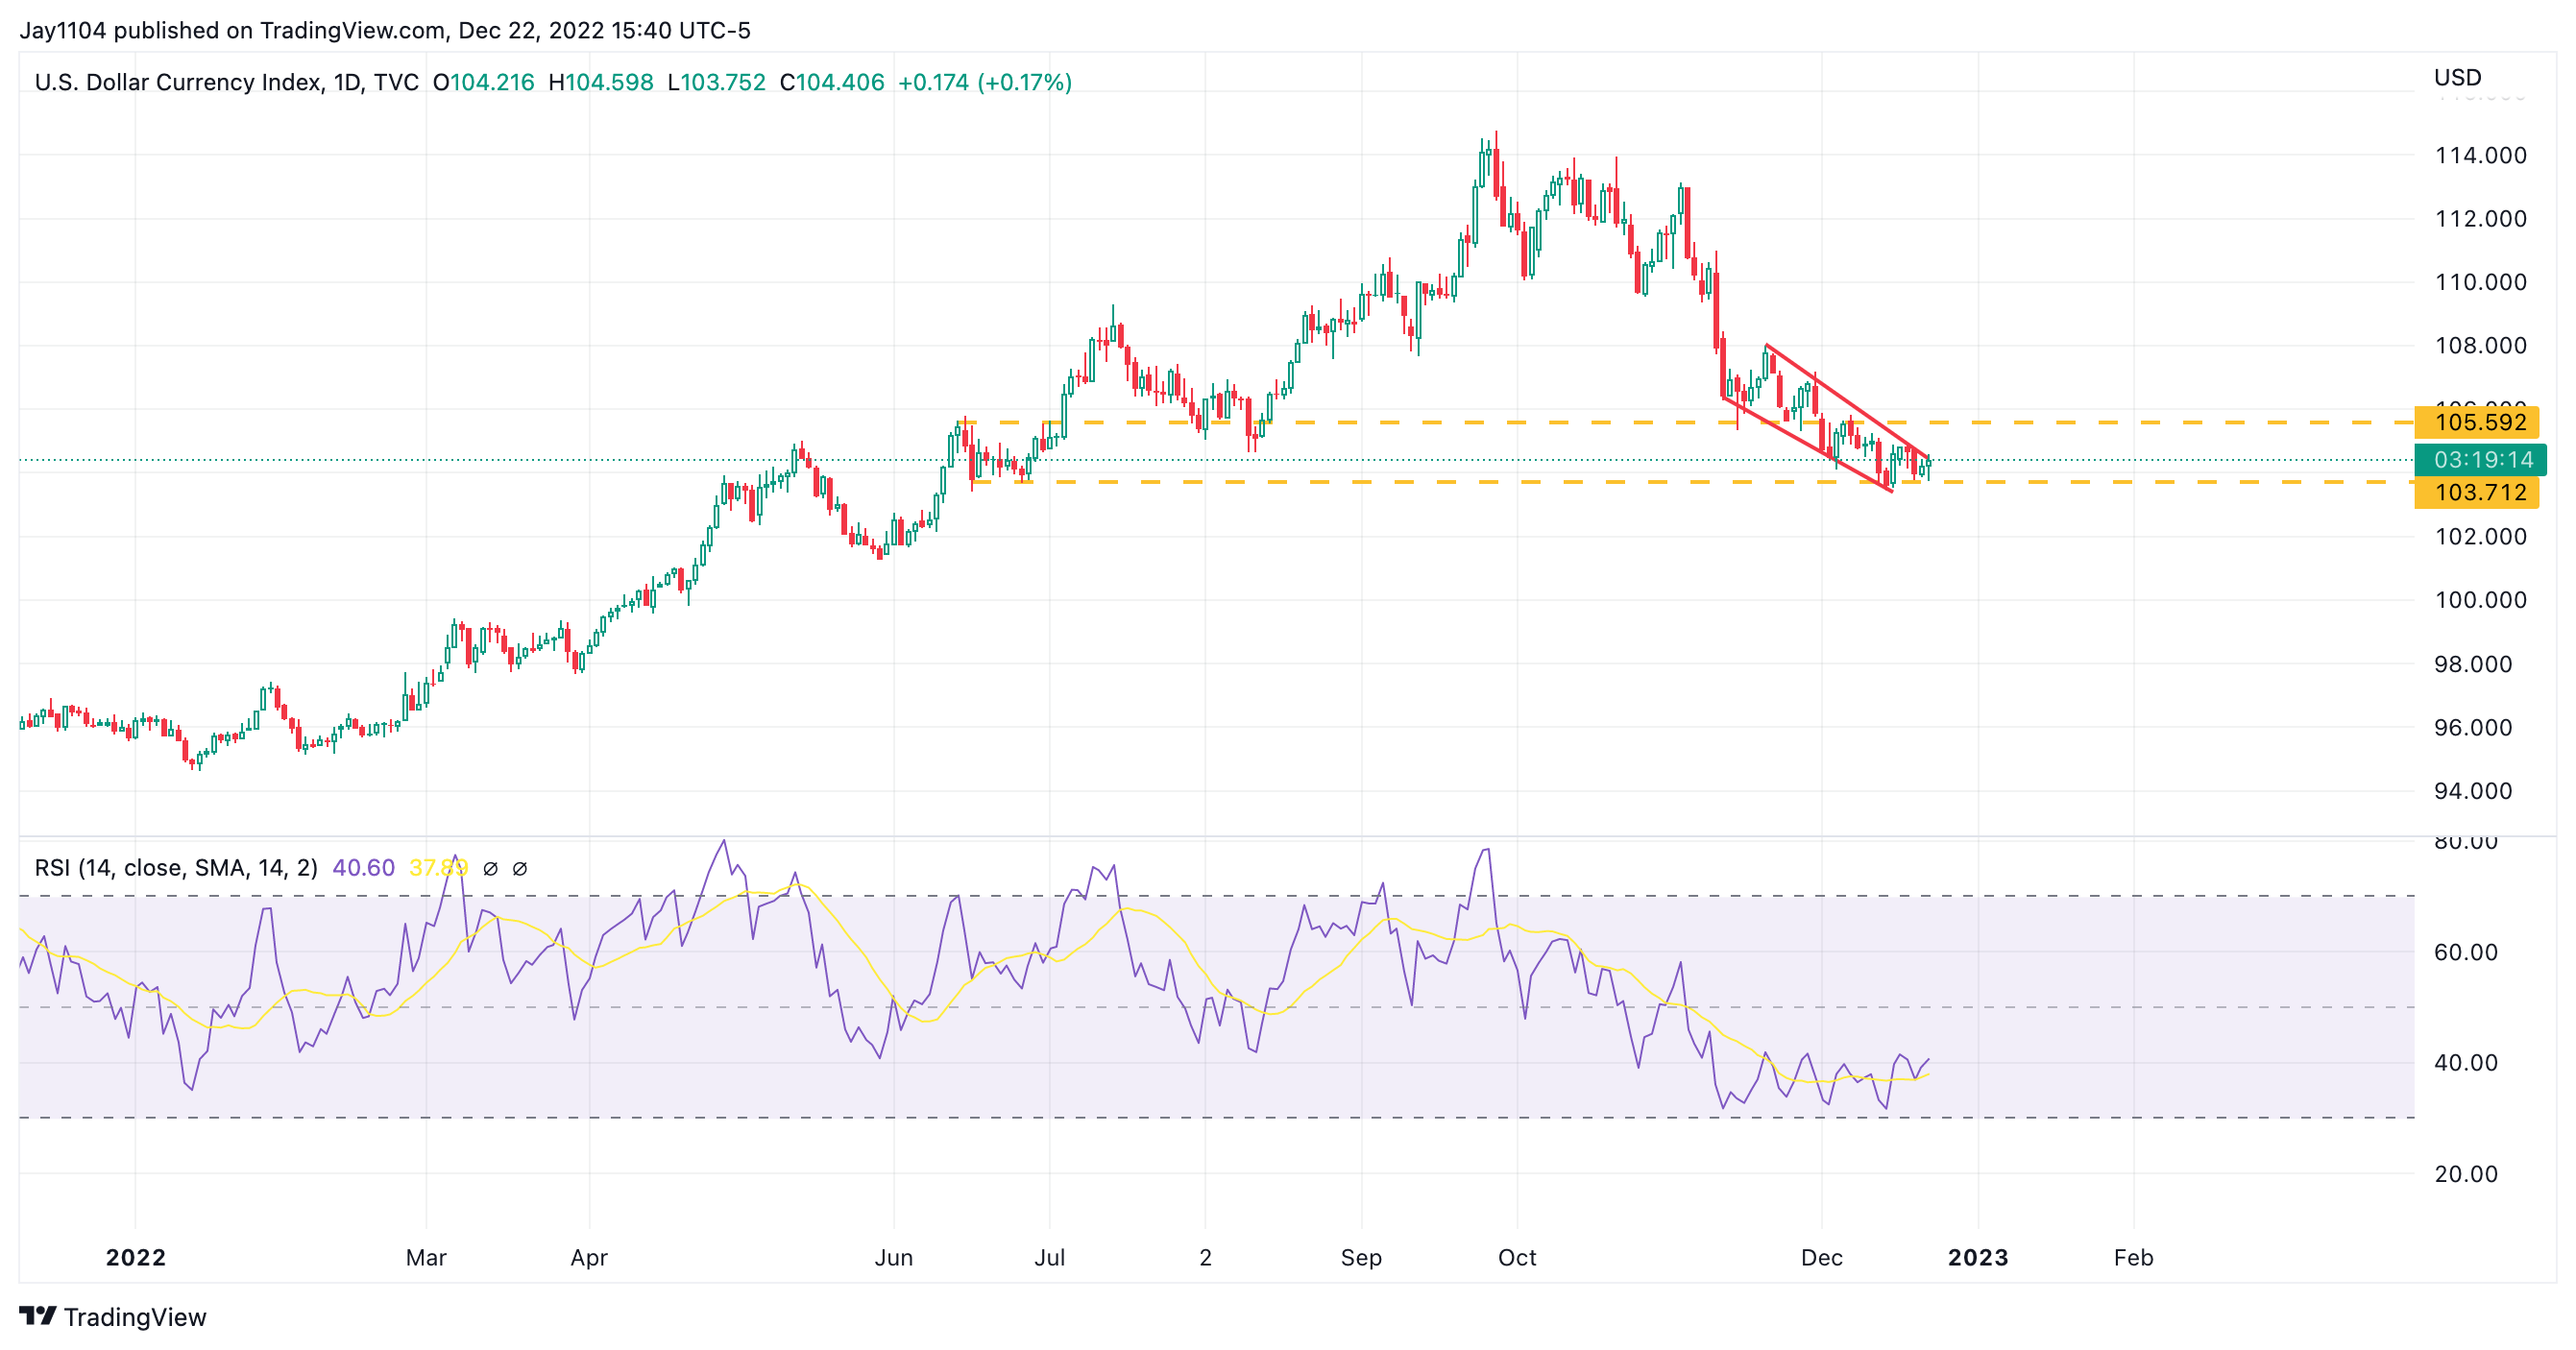The height and width of the screenshot is (1350, 2576).
Task: Click the Dec time axis label
Action: pyautogui.click(x=1821, y=1257)
